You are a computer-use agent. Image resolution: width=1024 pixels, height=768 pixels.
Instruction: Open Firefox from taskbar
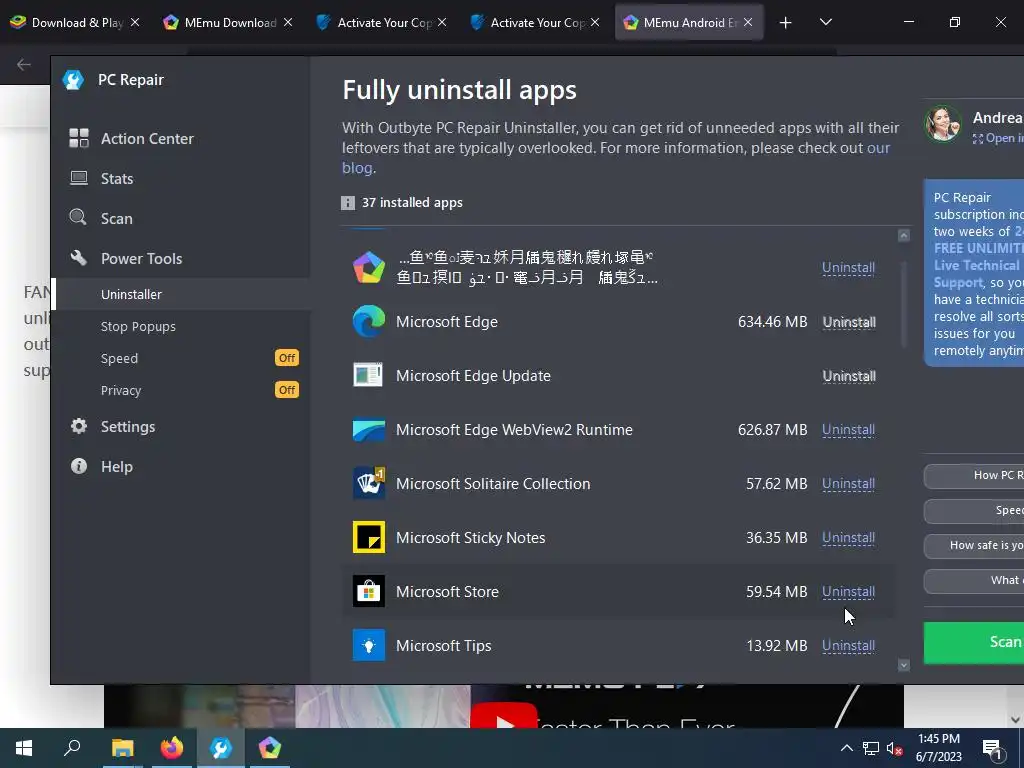pyautogui.click(x=172, y=748)
